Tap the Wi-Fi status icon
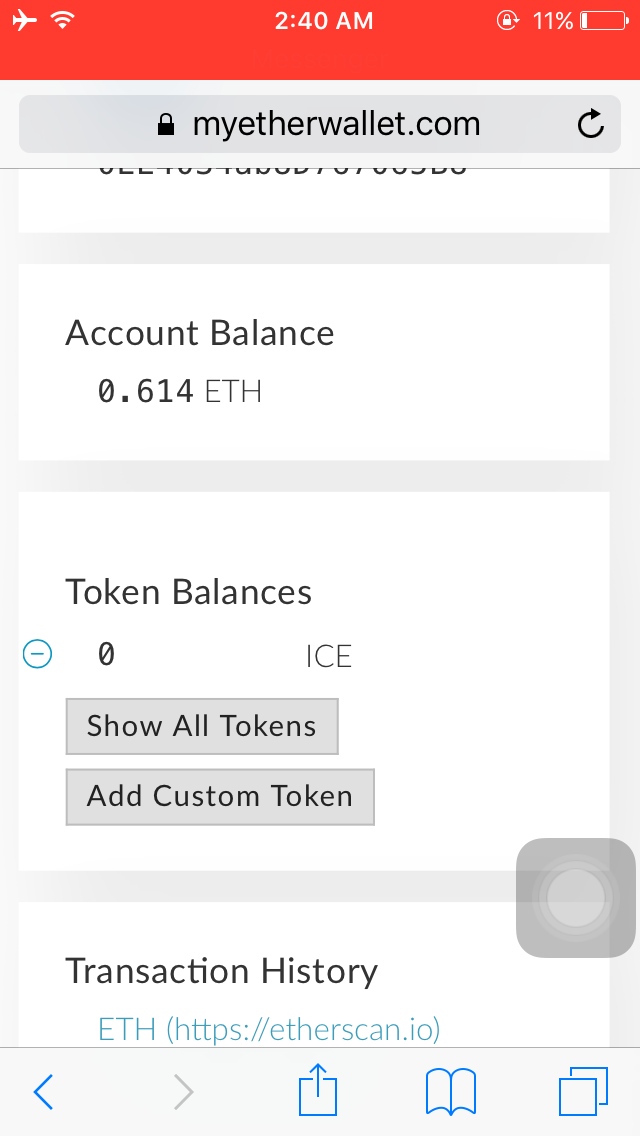The width and height of the screenshot is (640, 1136). coord(64,21)
